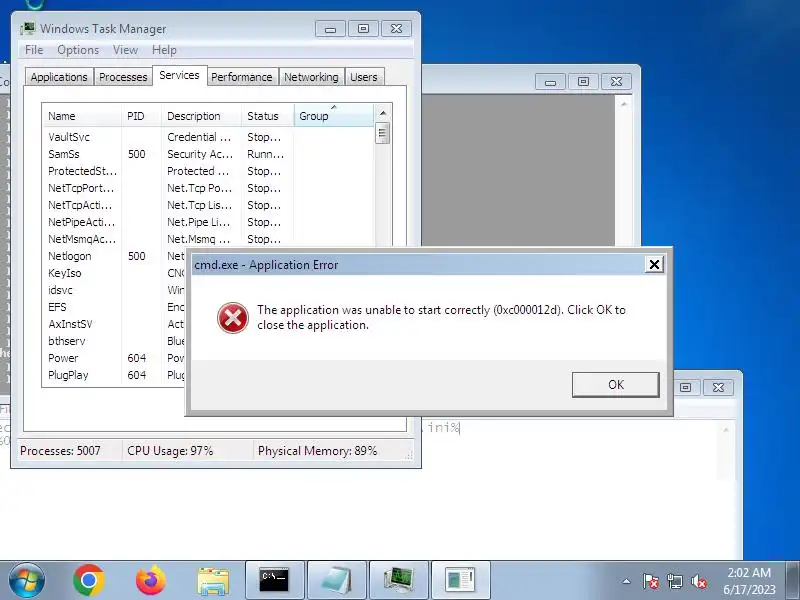Switch to the Processes tab
This screenshot has height=600, width=800.
point(123,77)
